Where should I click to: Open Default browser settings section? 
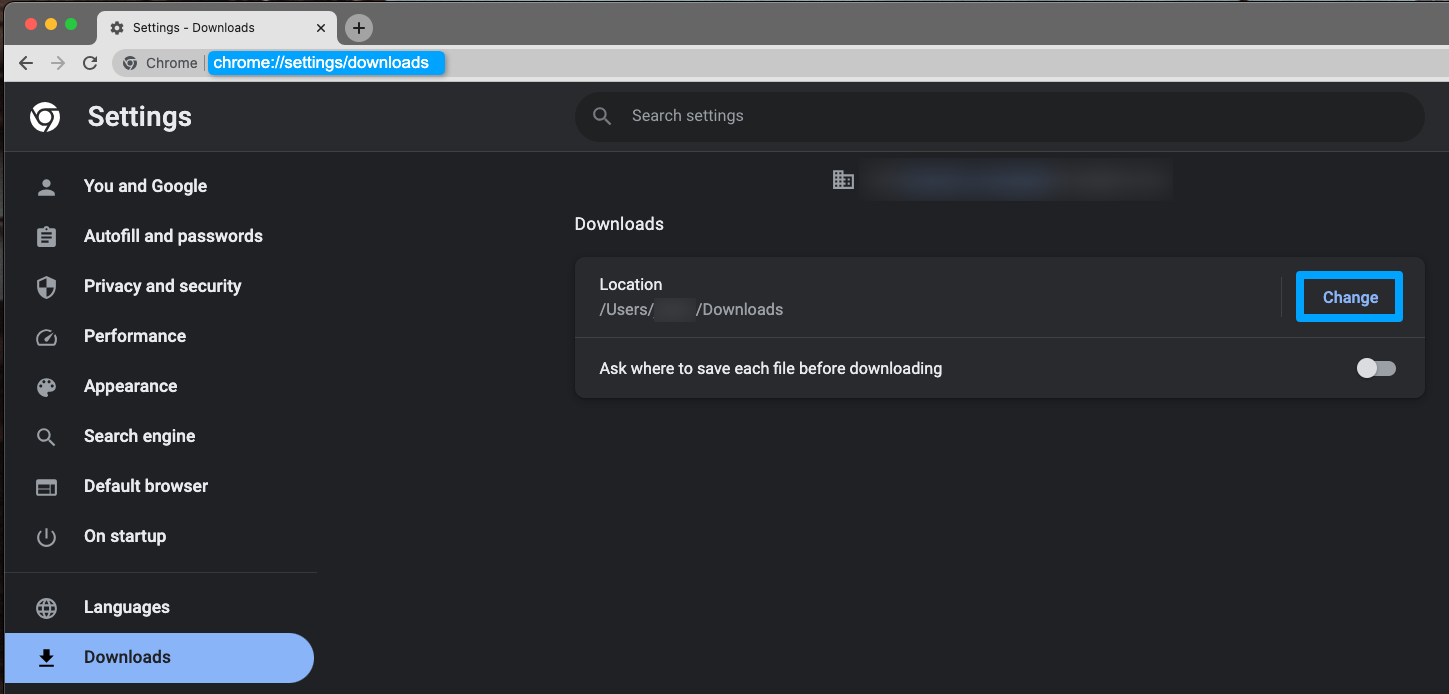pyautogui.click(x=146, y=486)
